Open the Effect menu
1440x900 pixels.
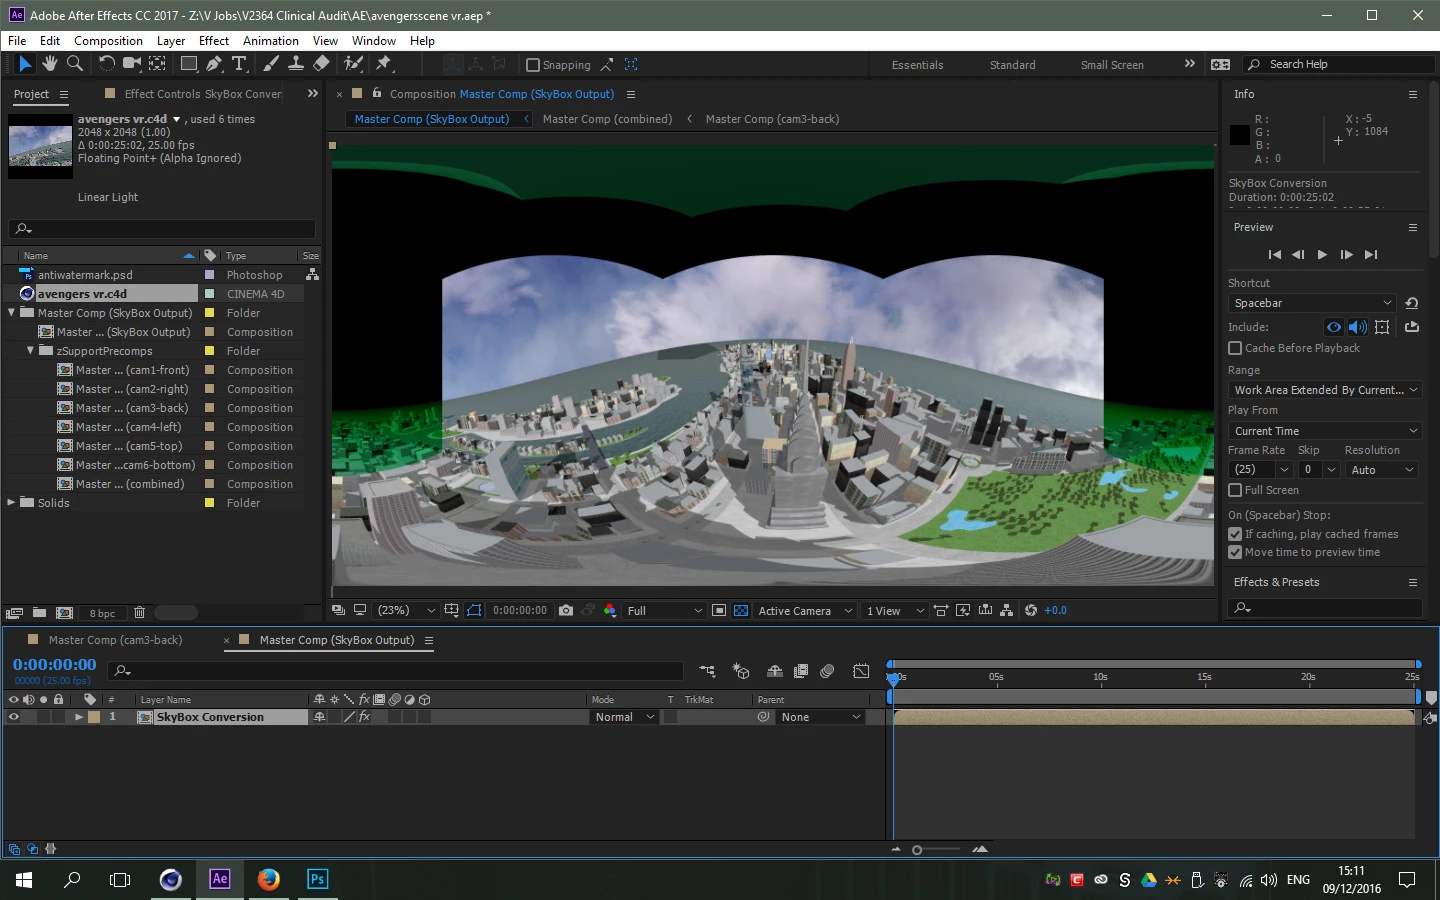(x=214, y=41)
